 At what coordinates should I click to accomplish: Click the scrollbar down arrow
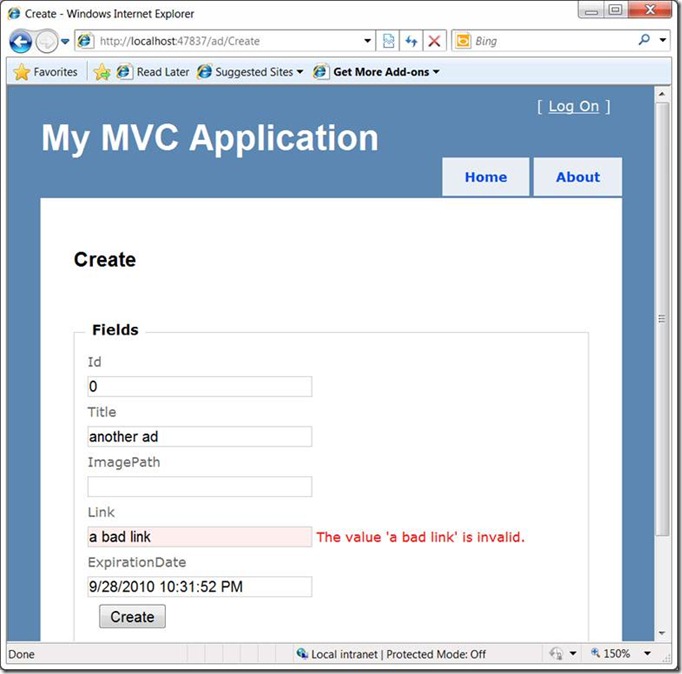coord(662,634)
